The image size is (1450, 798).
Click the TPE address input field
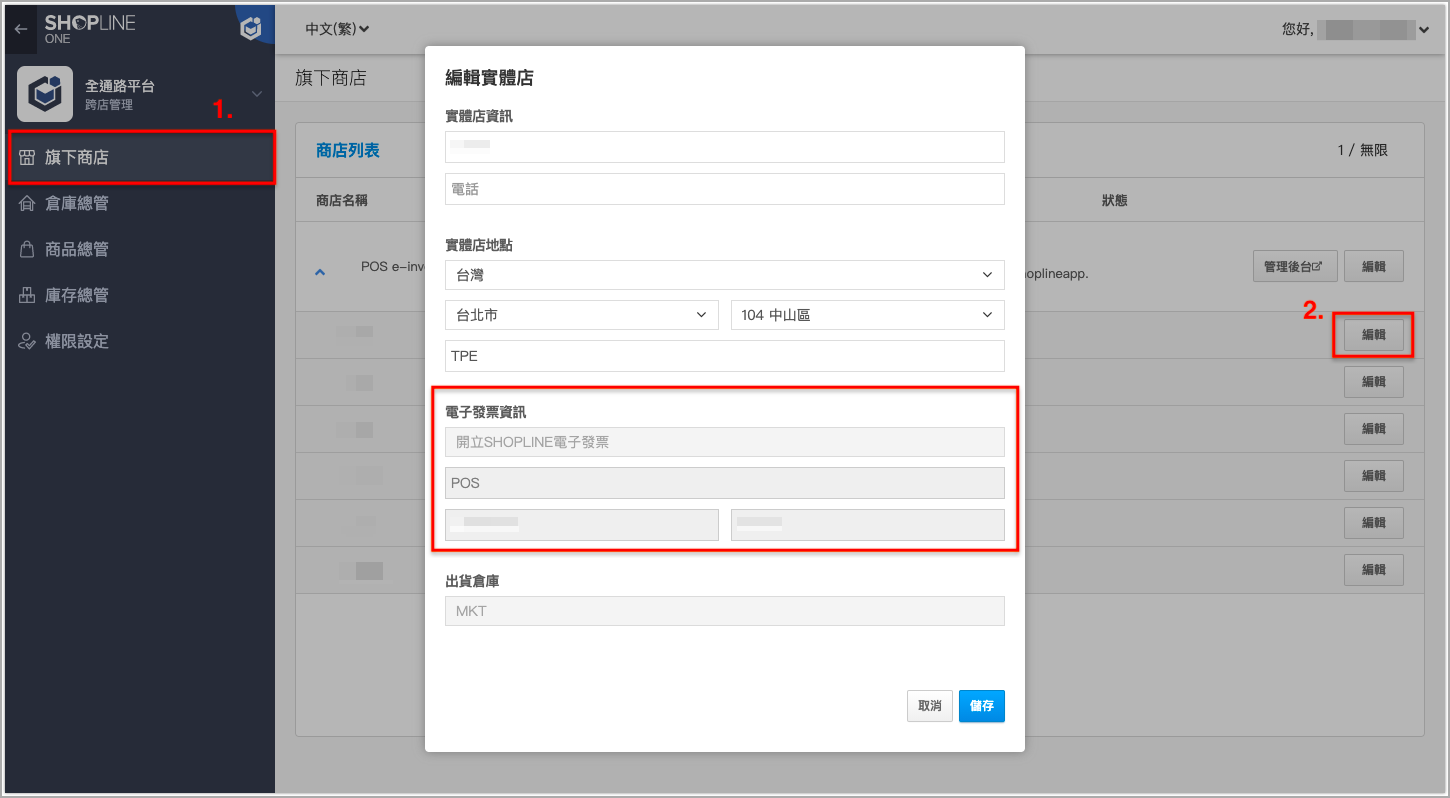click(725, 356)
